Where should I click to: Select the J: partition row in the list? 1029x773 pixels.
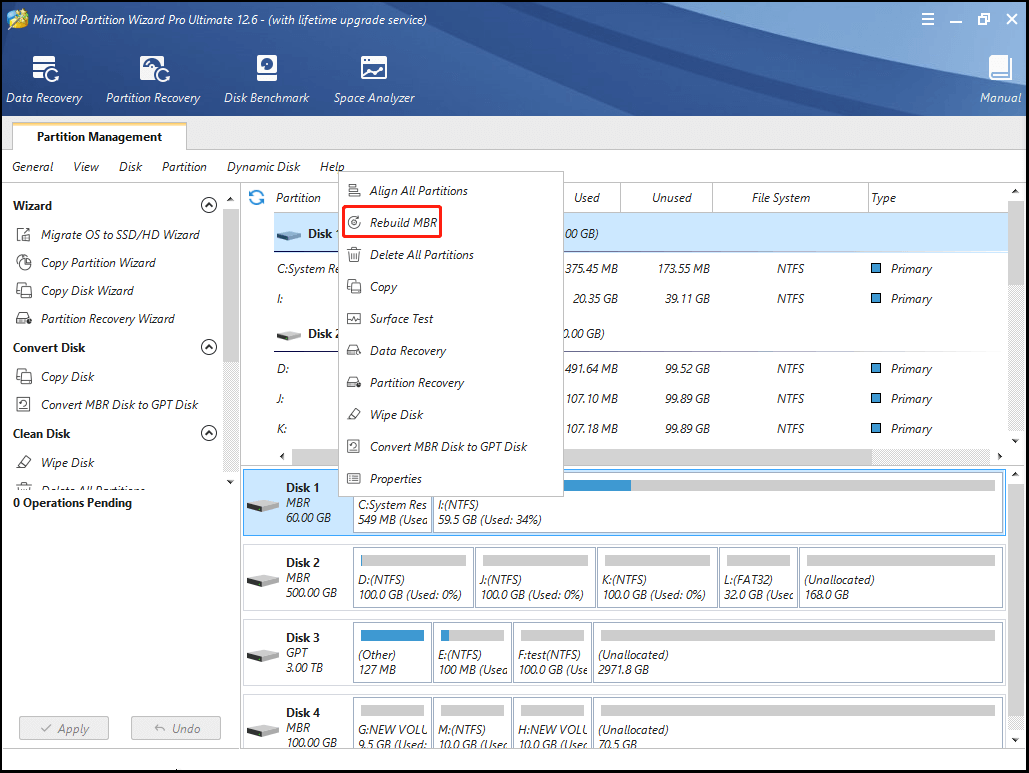(640, 398)
